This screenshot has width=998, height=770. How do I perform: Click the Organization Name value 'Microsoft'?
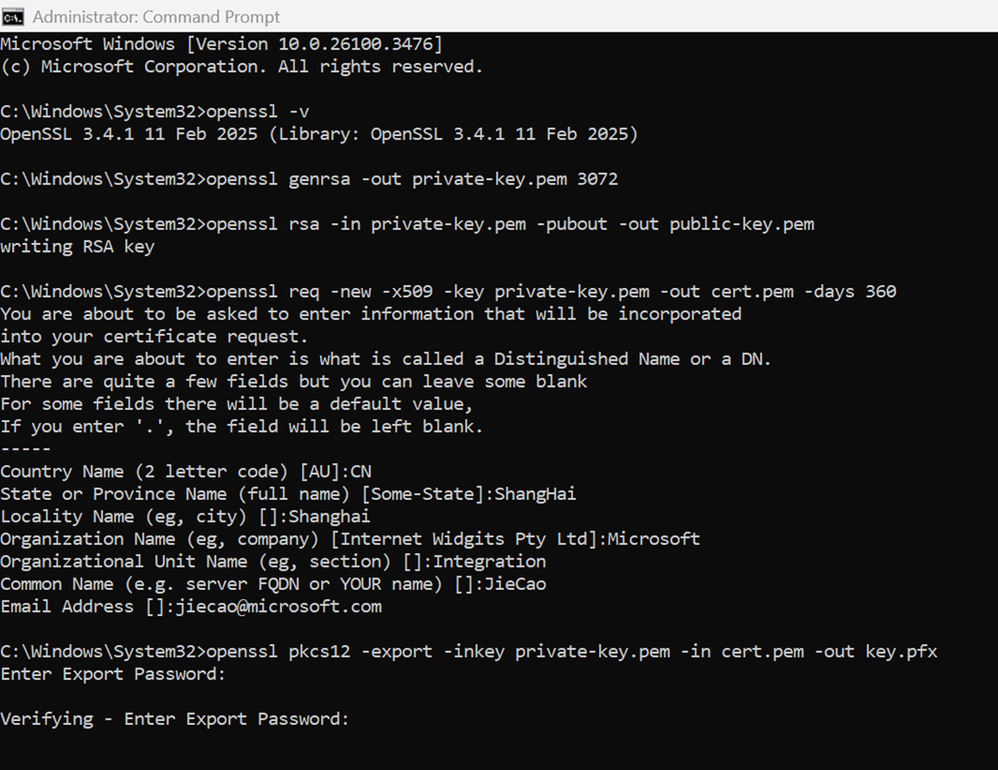pos(654,539)
